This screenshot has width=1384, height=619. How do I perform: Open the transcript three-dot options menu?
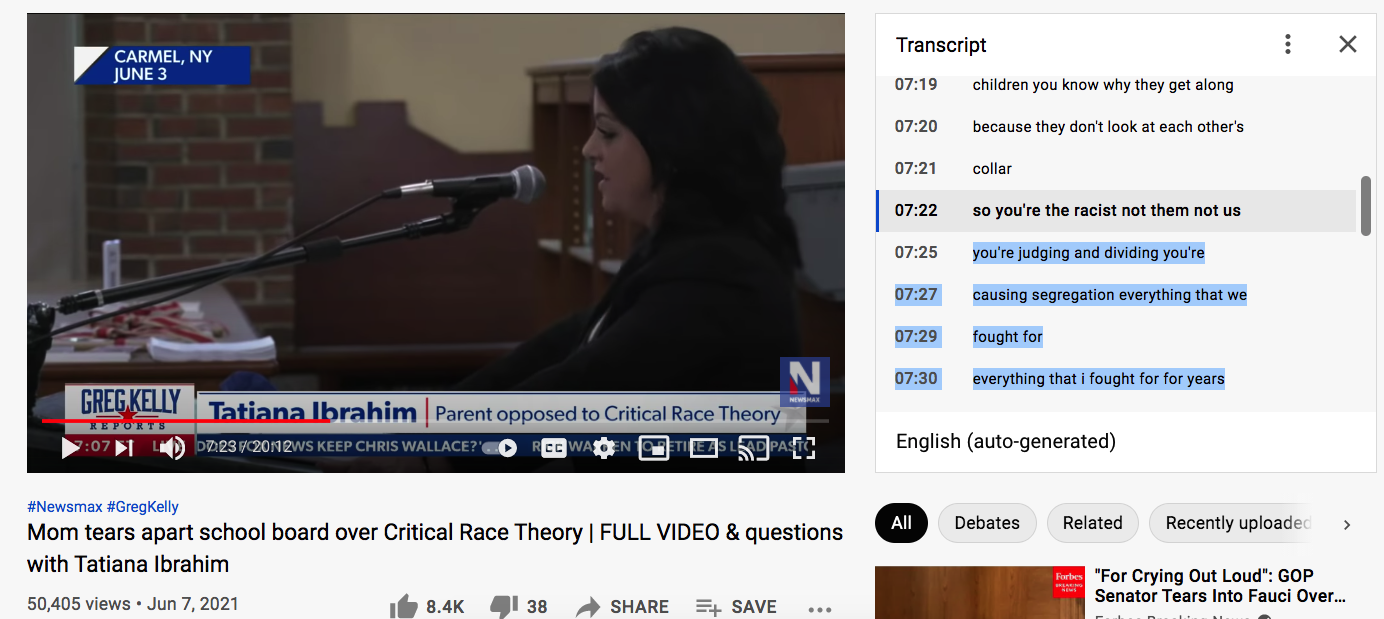tap(1288, 44)
